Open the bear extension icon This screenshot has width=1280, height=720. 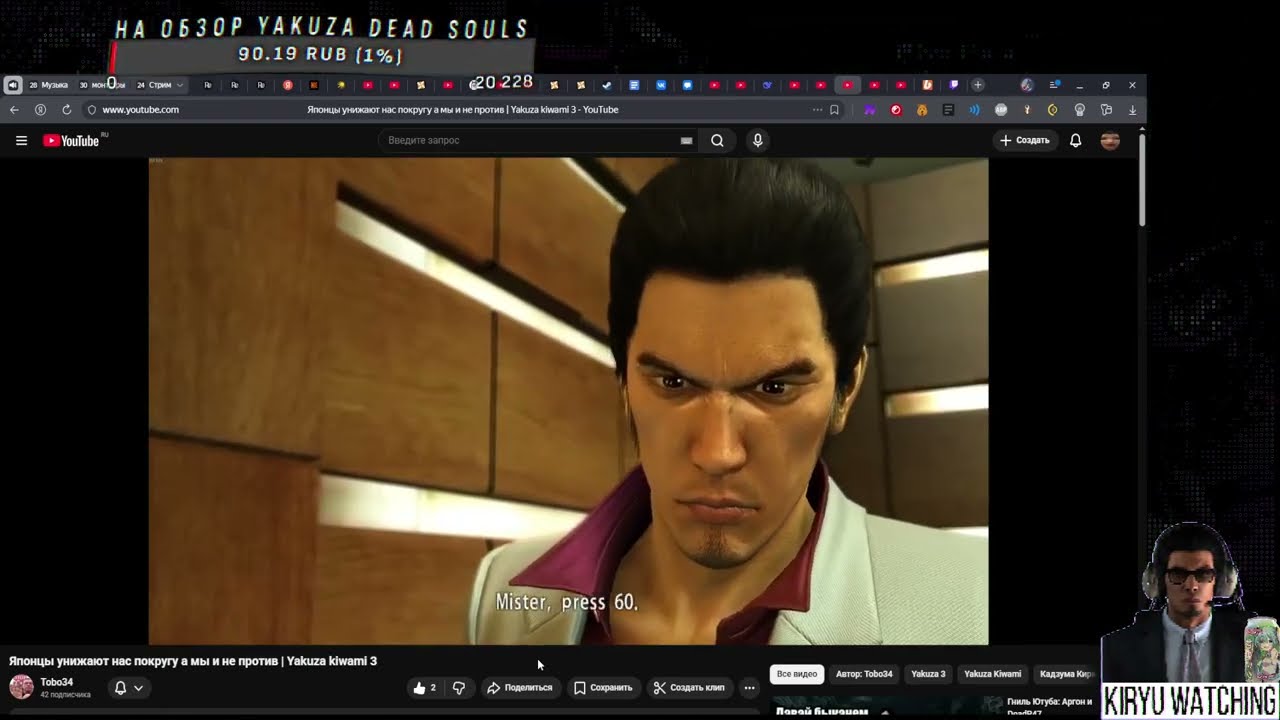pyautogui.click(x=922, y=110)
